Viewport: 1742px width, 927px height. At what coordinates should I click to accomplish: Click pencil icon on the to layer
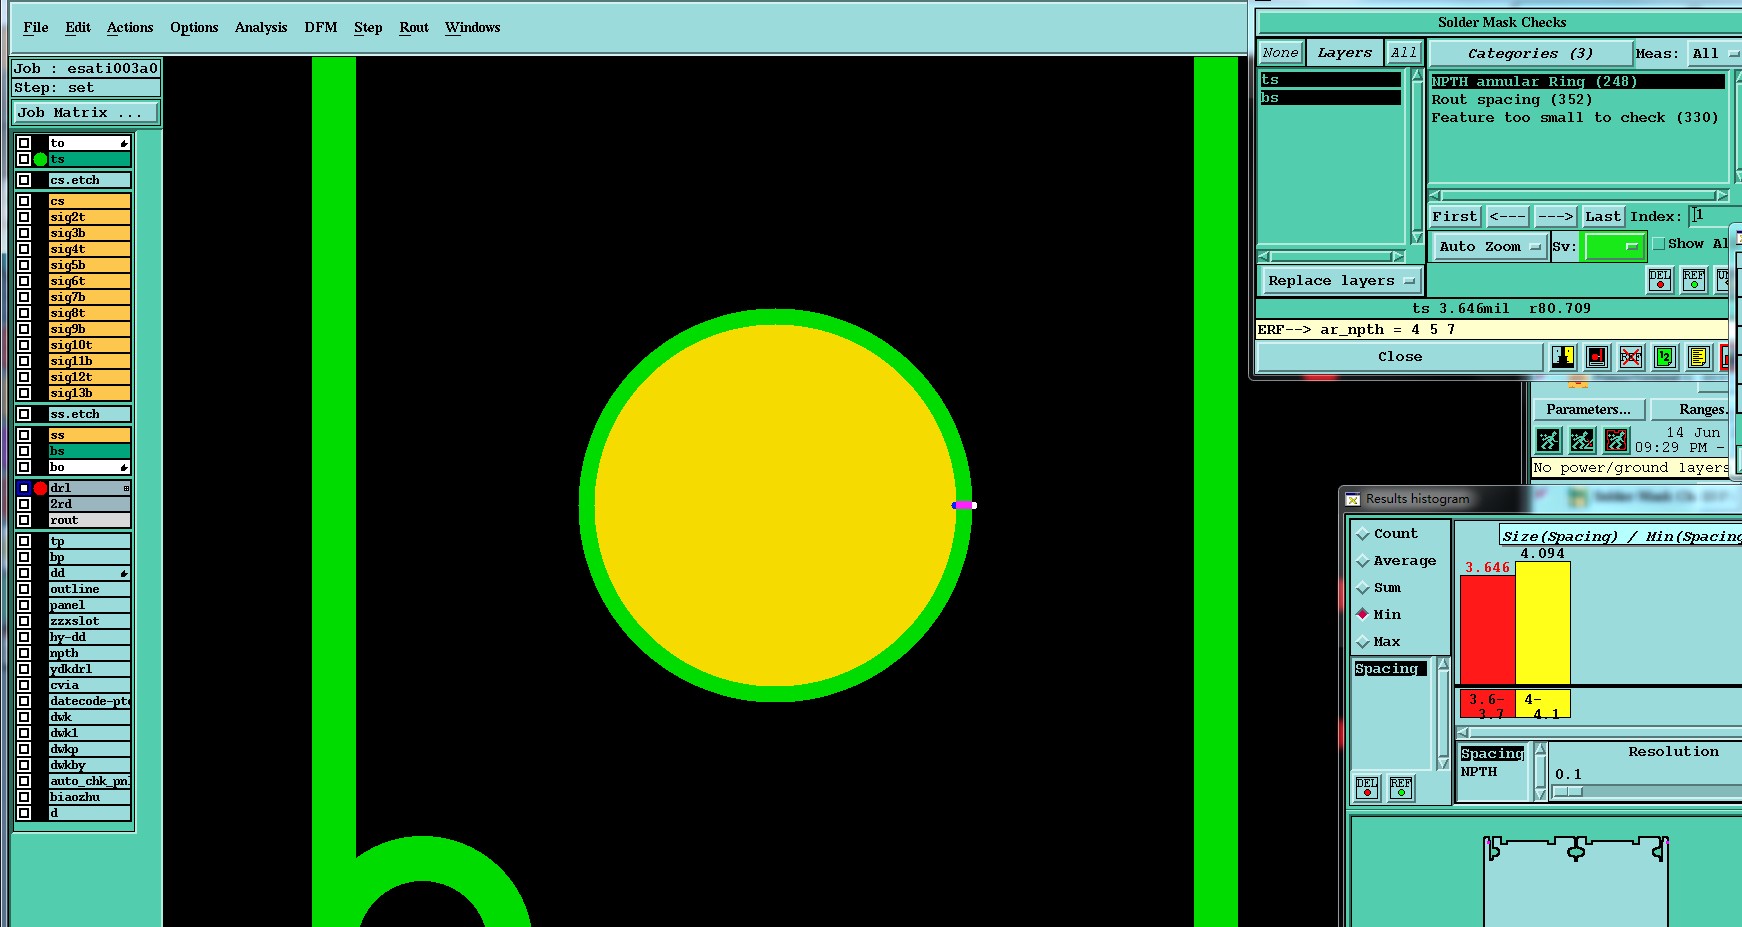[124, 143]
